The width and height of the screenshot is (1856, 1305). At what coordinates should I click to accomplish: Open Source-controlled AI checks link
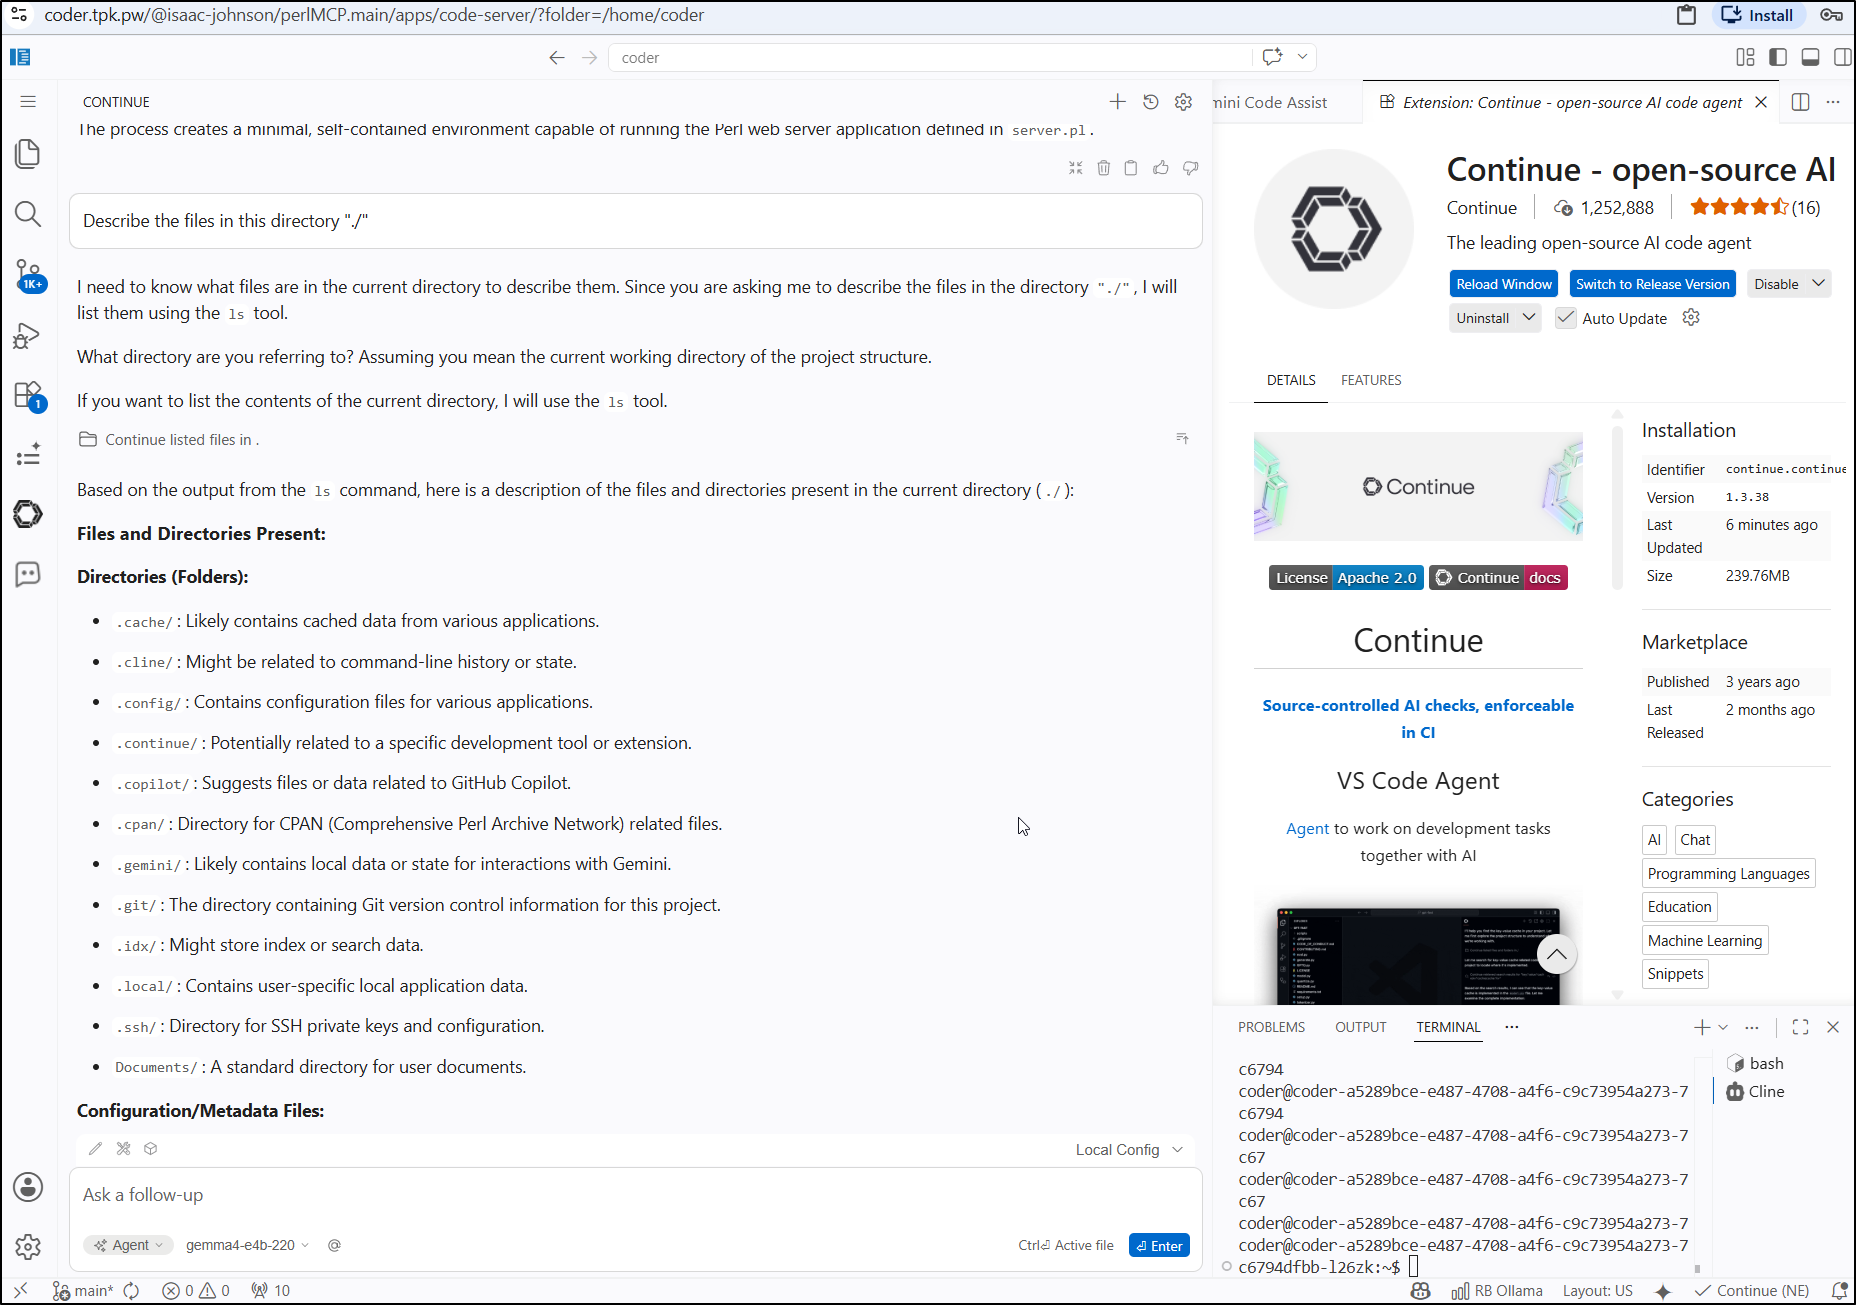tap(1418, 718)
